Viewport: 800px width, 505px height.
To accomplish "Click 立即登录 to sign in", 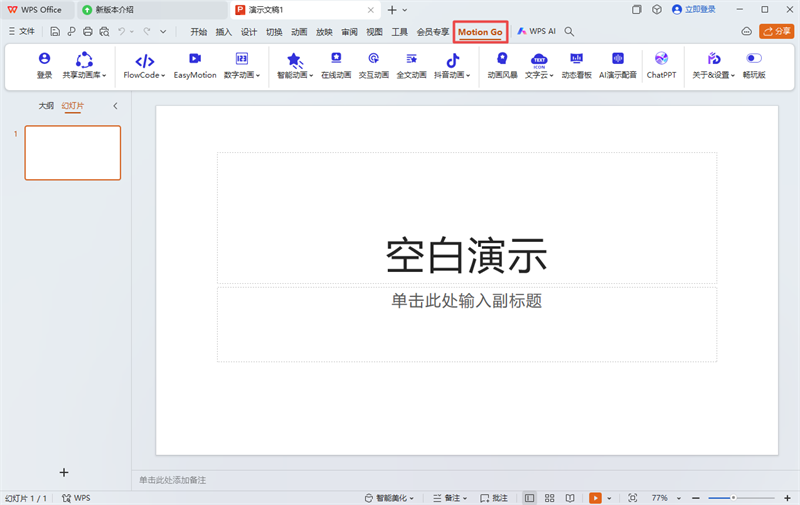I will (693, 9).
